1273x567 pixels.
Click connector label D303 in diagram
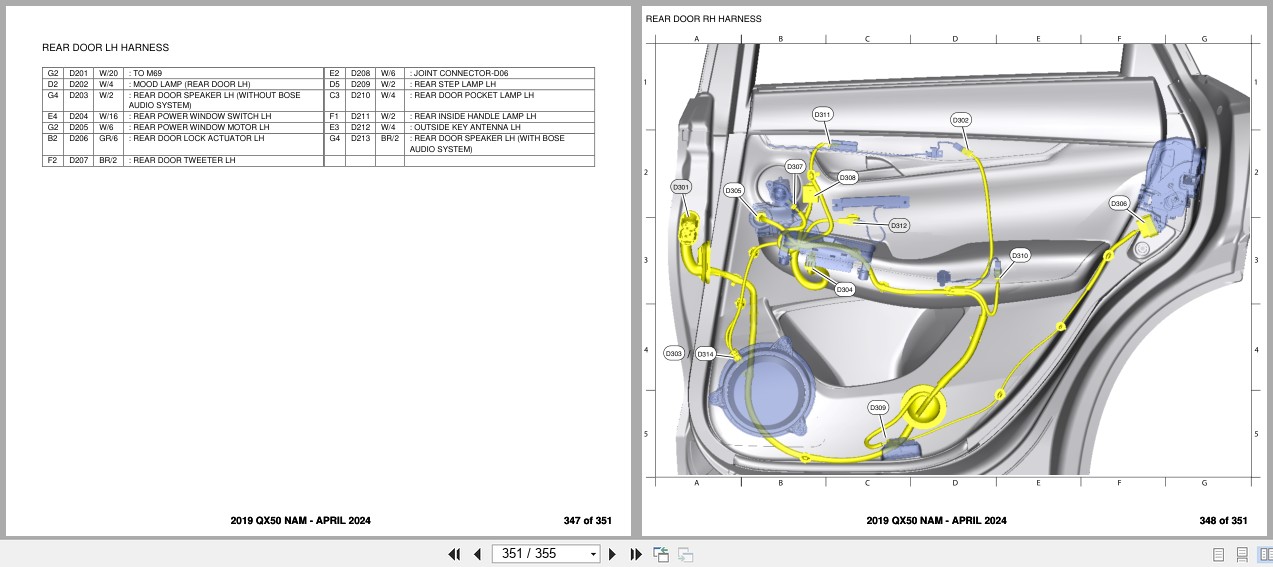674,353
